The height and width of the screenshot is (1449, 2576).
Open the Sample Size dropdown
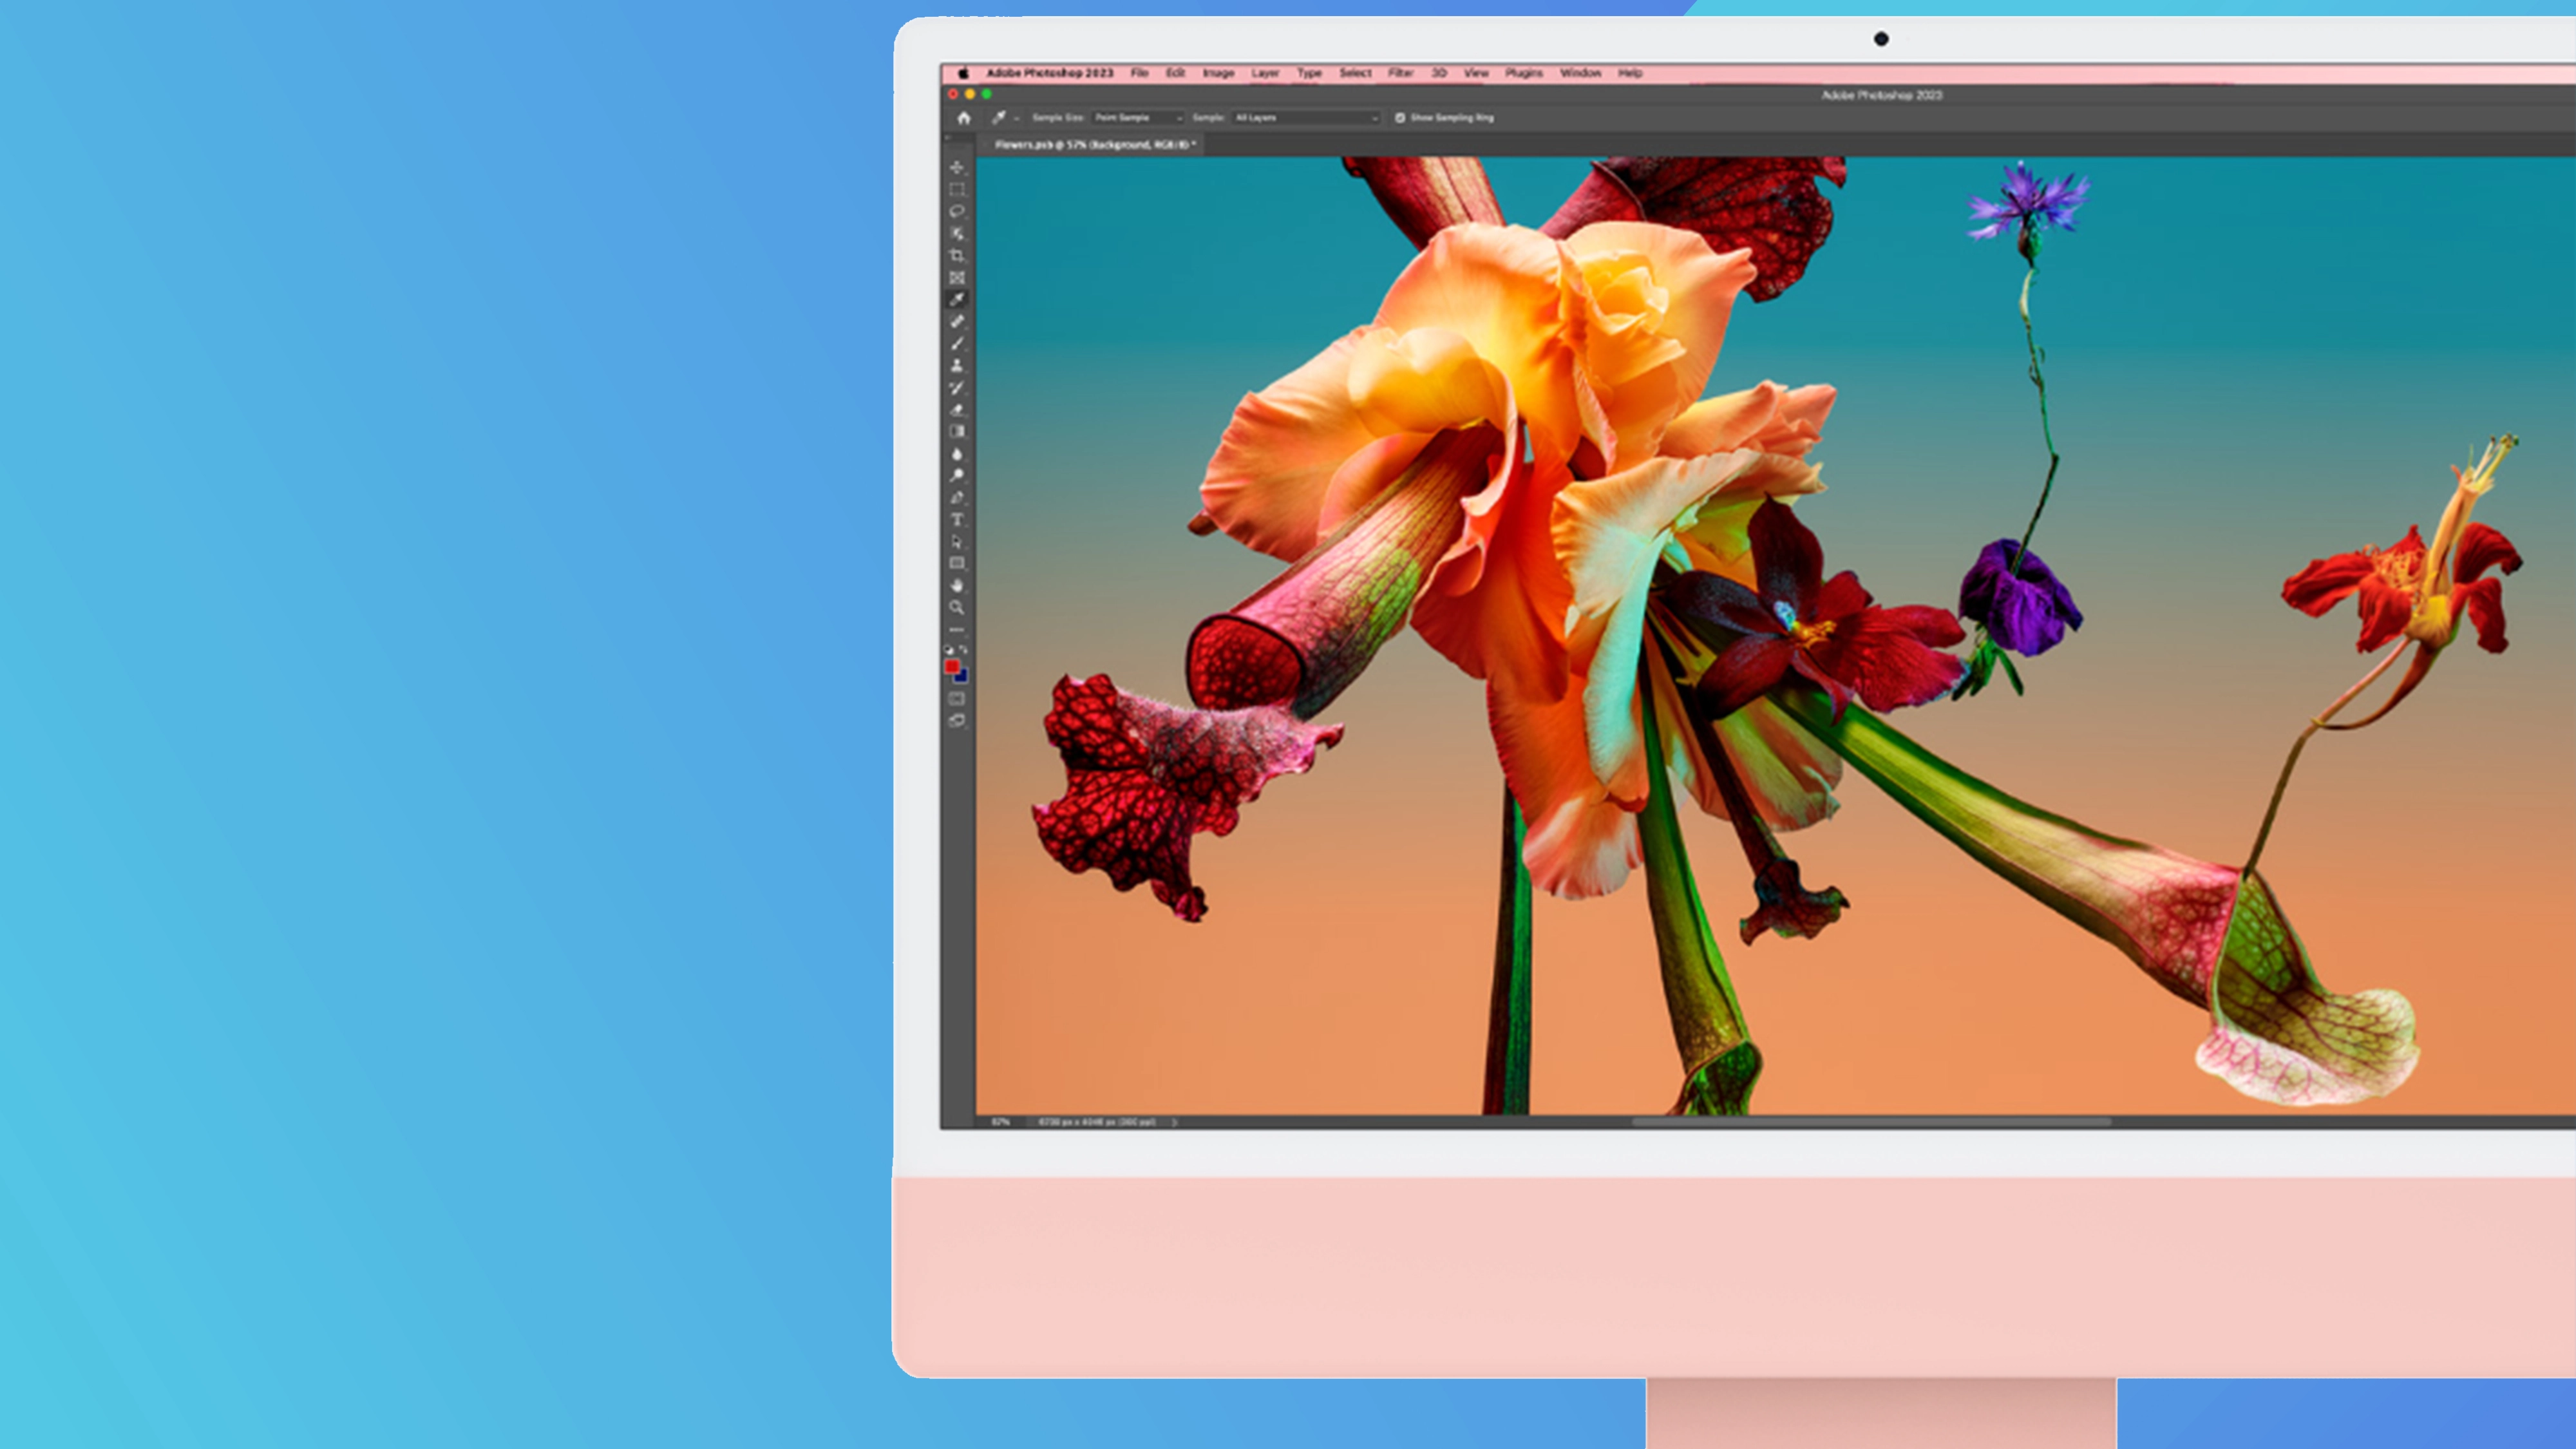click(x=1138, y=118)
